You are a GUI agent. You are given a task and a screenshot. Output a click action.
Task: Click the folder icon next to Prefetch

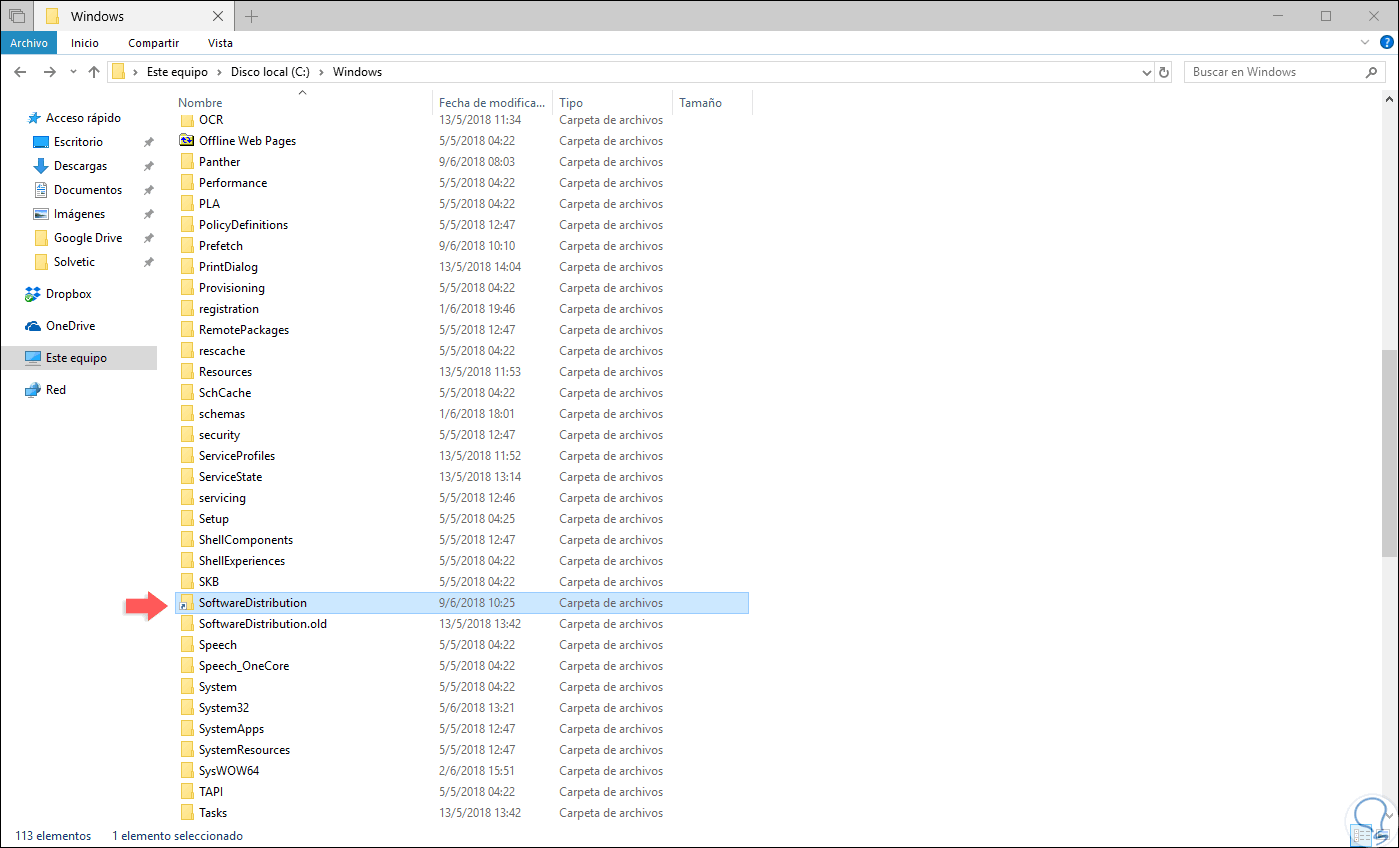pos(186,246)
